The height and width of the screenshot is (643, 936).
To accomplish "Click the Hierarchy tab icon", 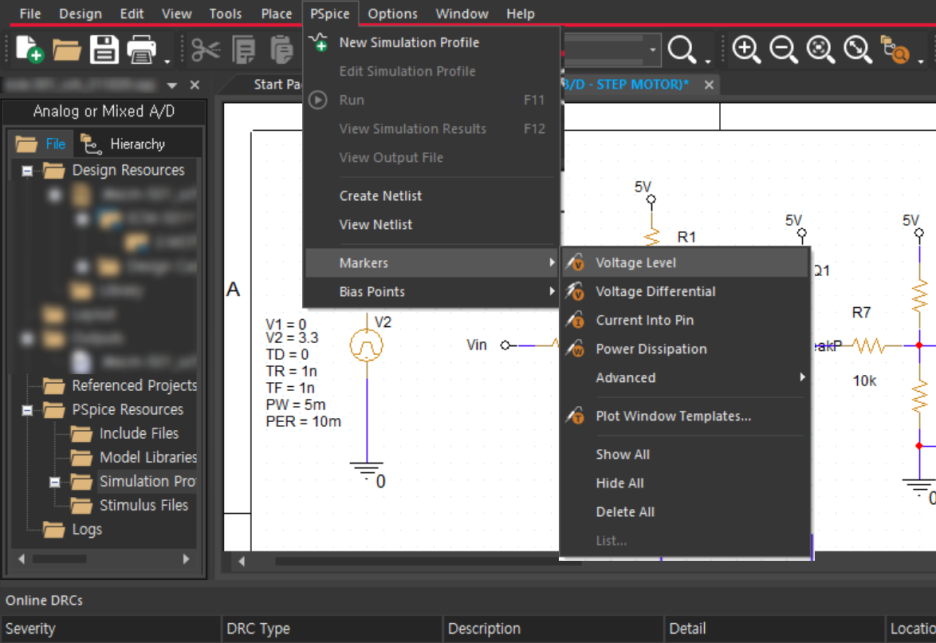I will click(91, 144).
